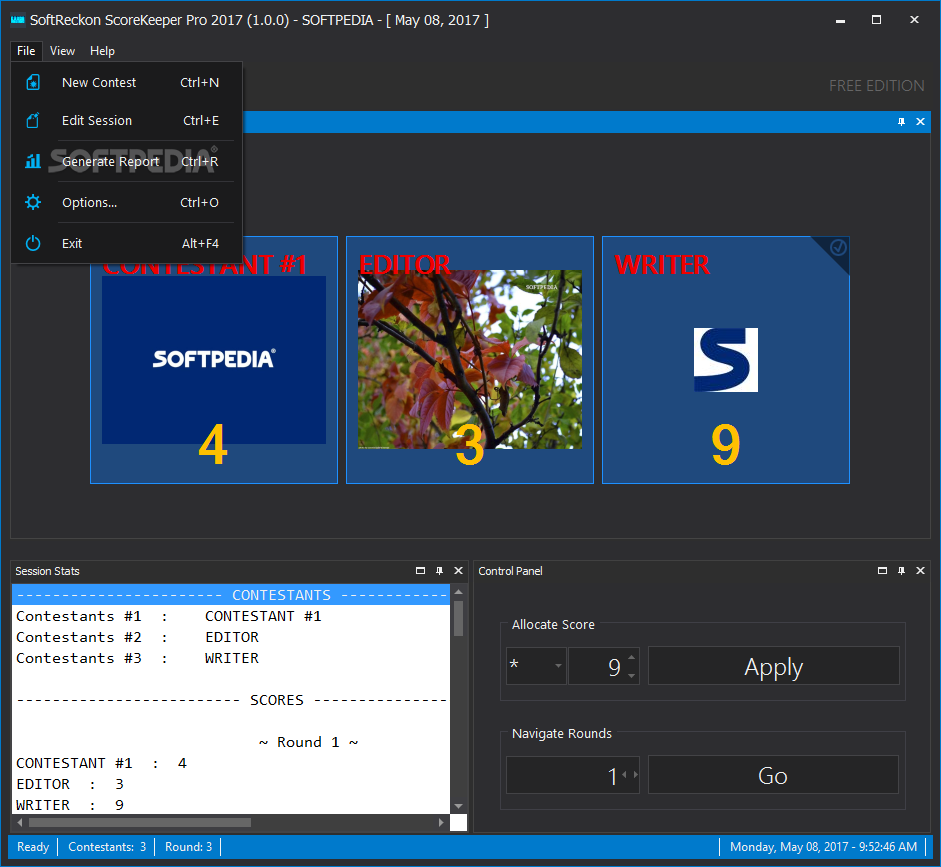Choose New Contest from File menu

pos(127,82)
